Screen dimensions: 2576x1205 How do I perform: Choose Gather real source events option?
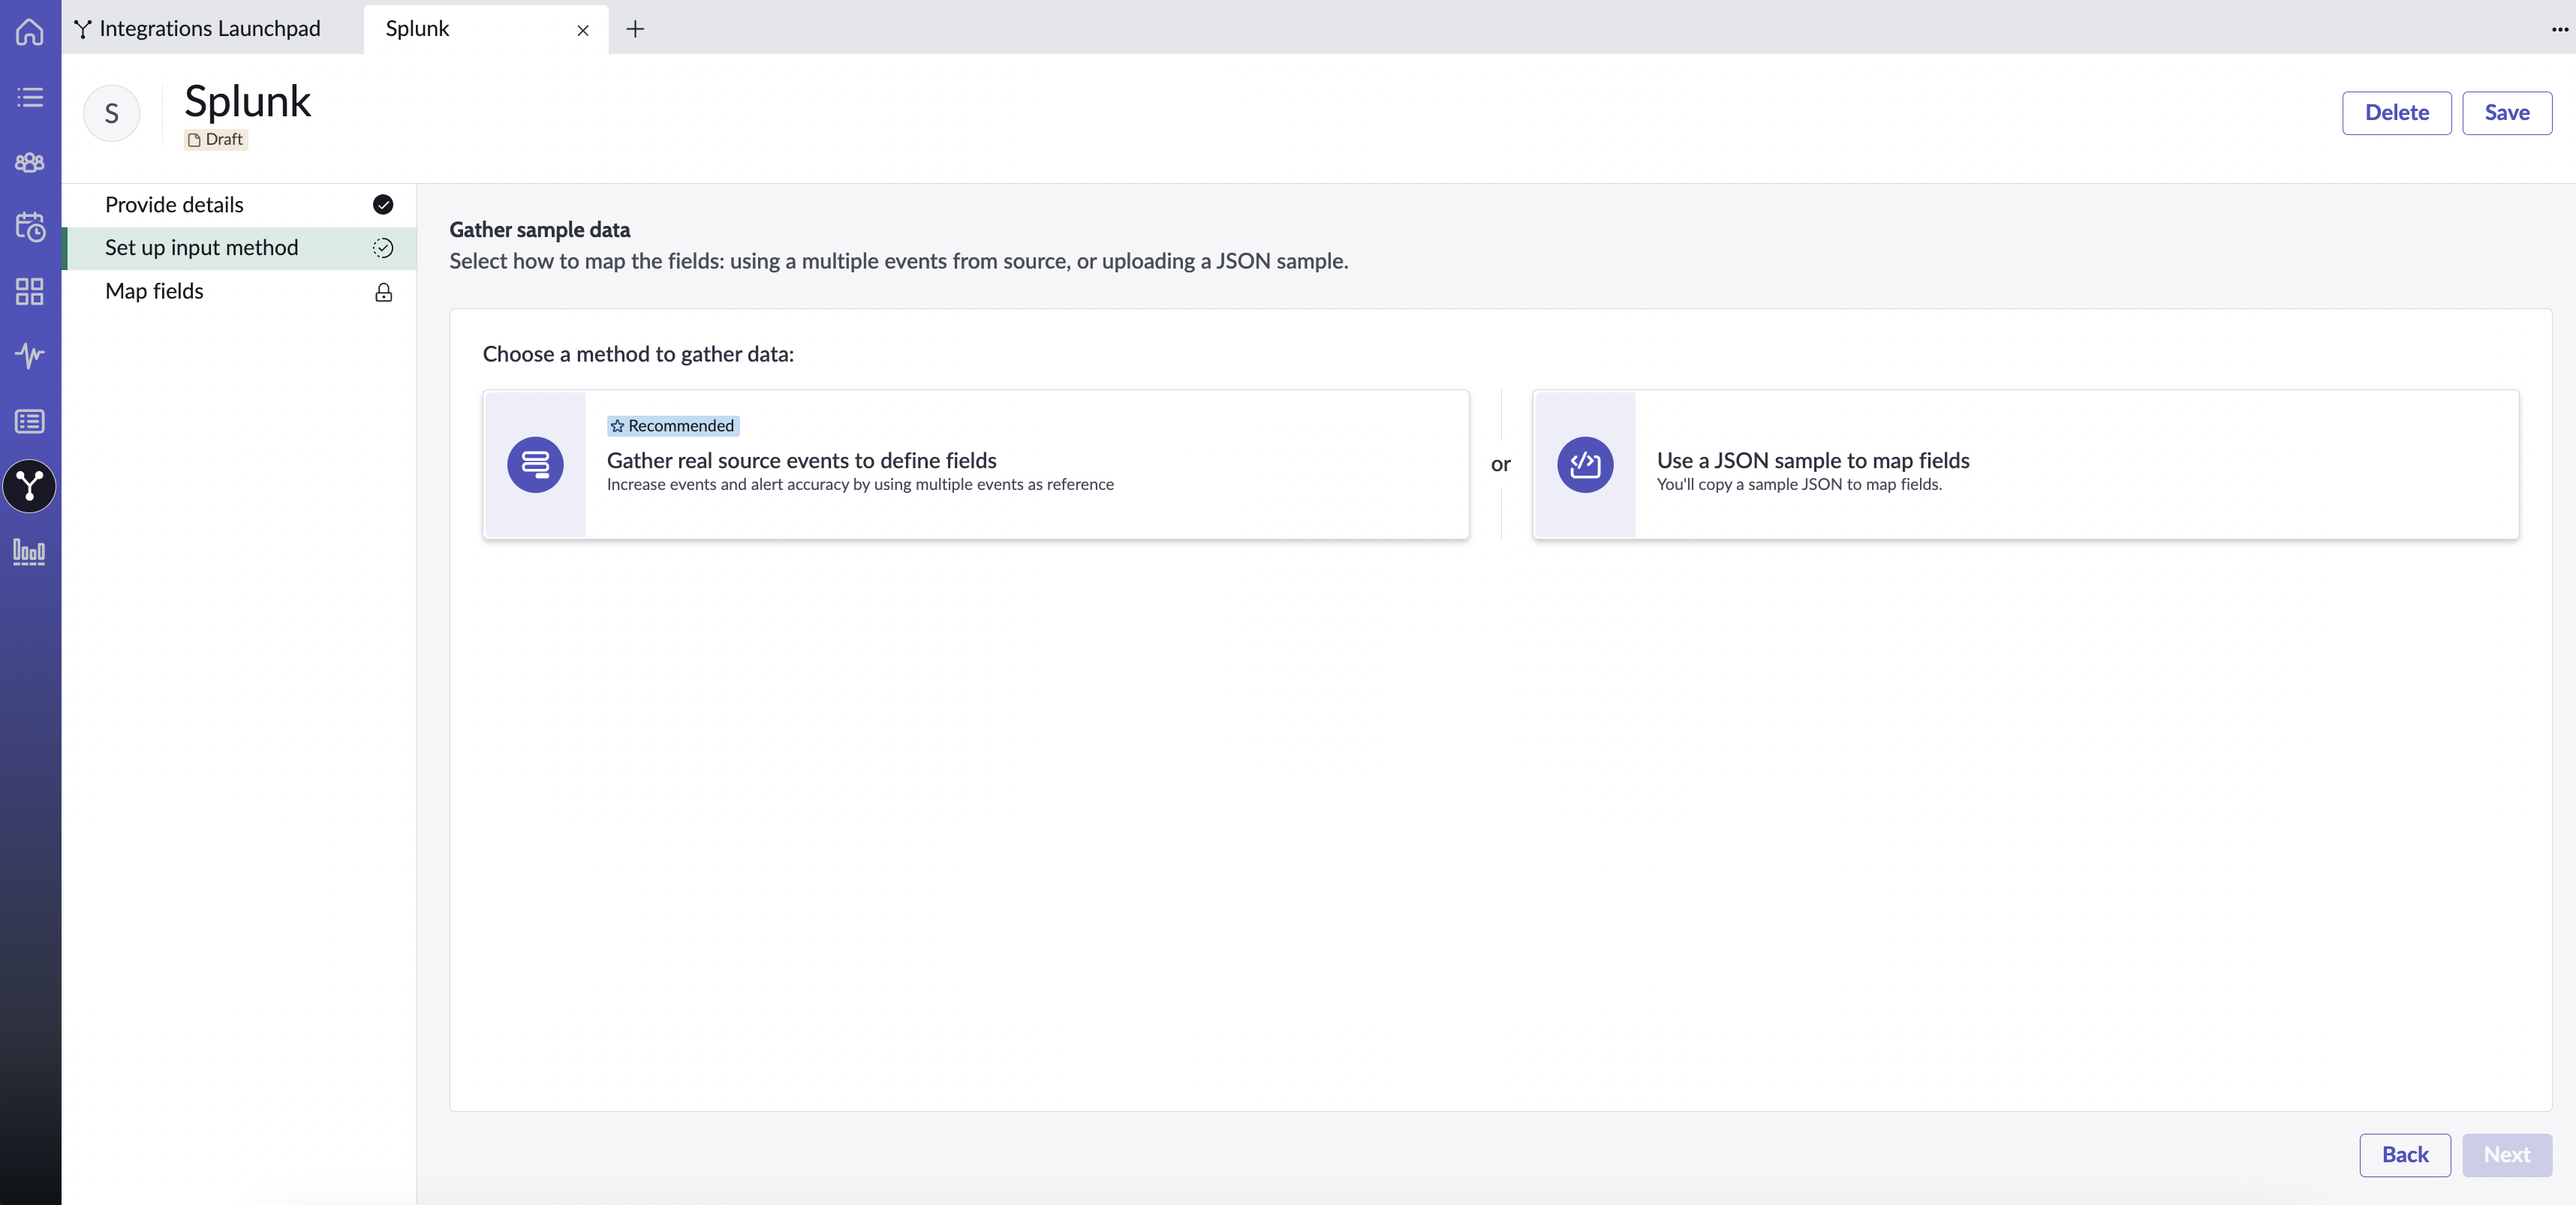click(x=975, y=464)
